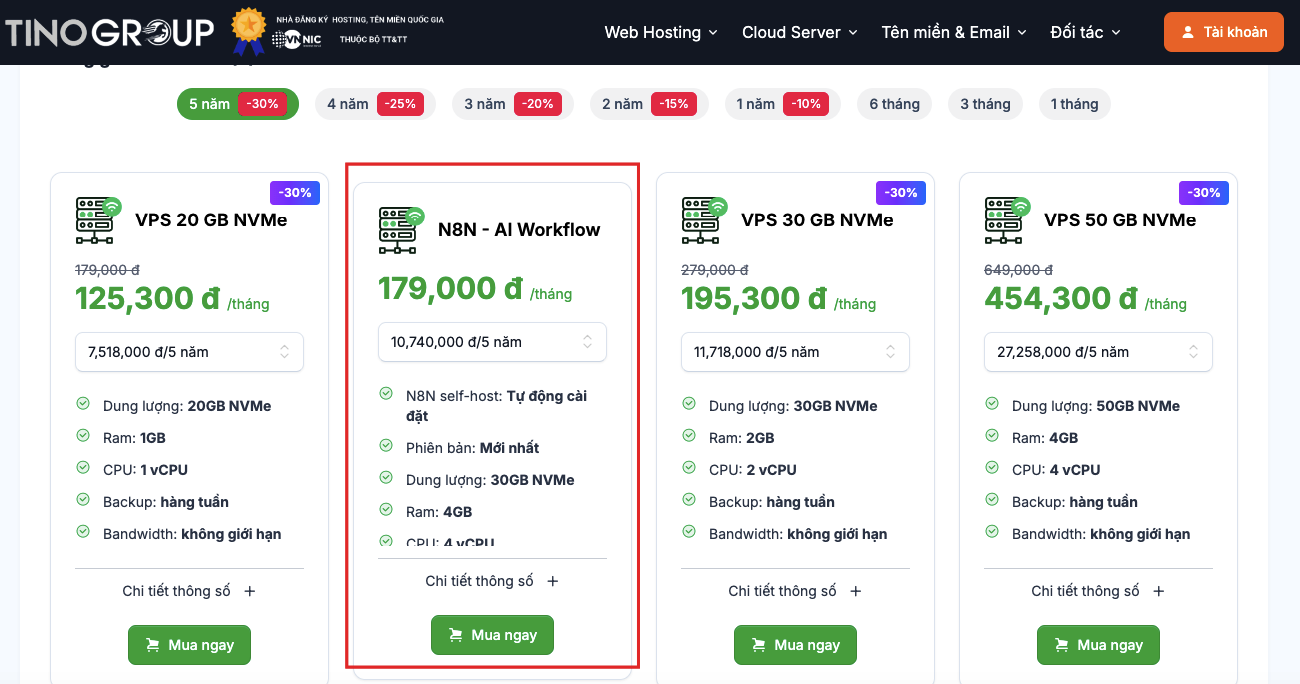Viewport: 1300px width, 684px height.
Task: Click the check icon beside Ram: 1GB
Action: coord(83,436)
